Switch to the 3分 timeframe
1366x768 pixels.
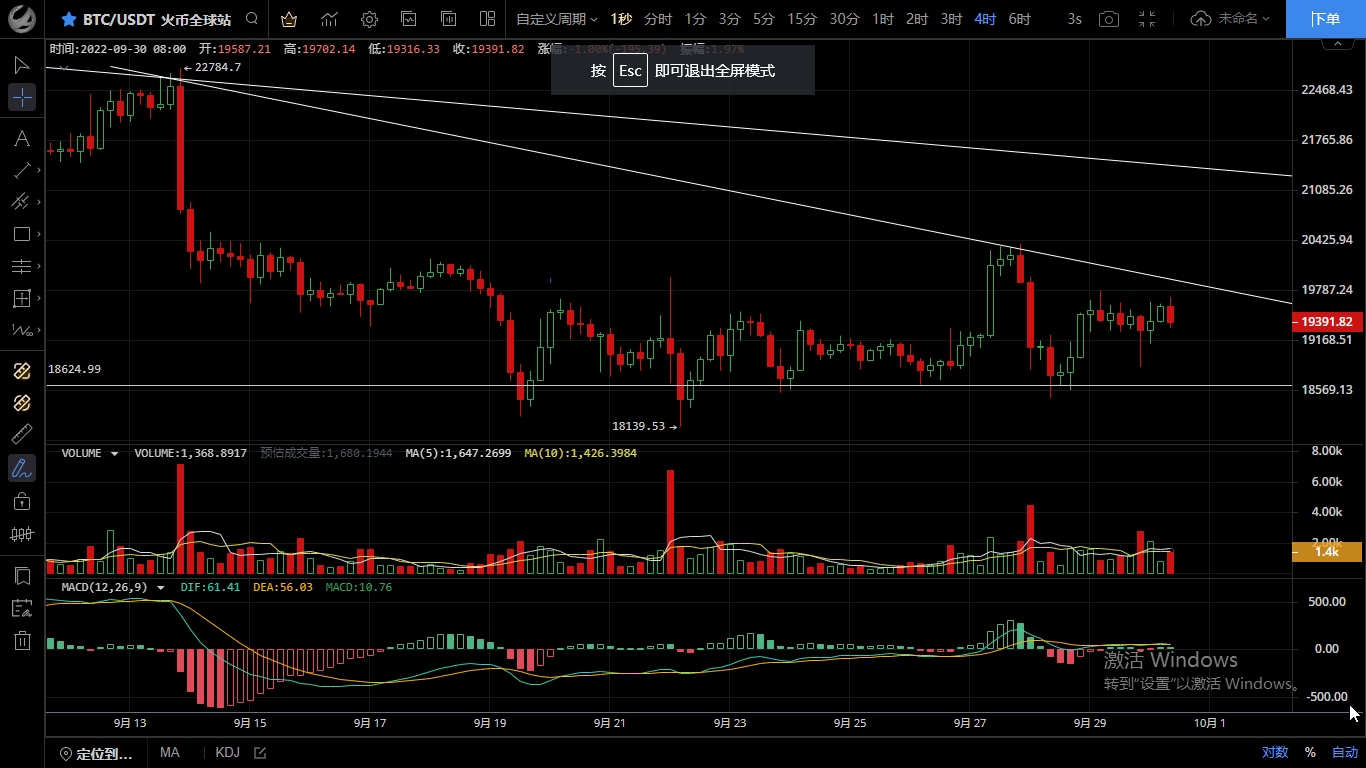point(729,19)
